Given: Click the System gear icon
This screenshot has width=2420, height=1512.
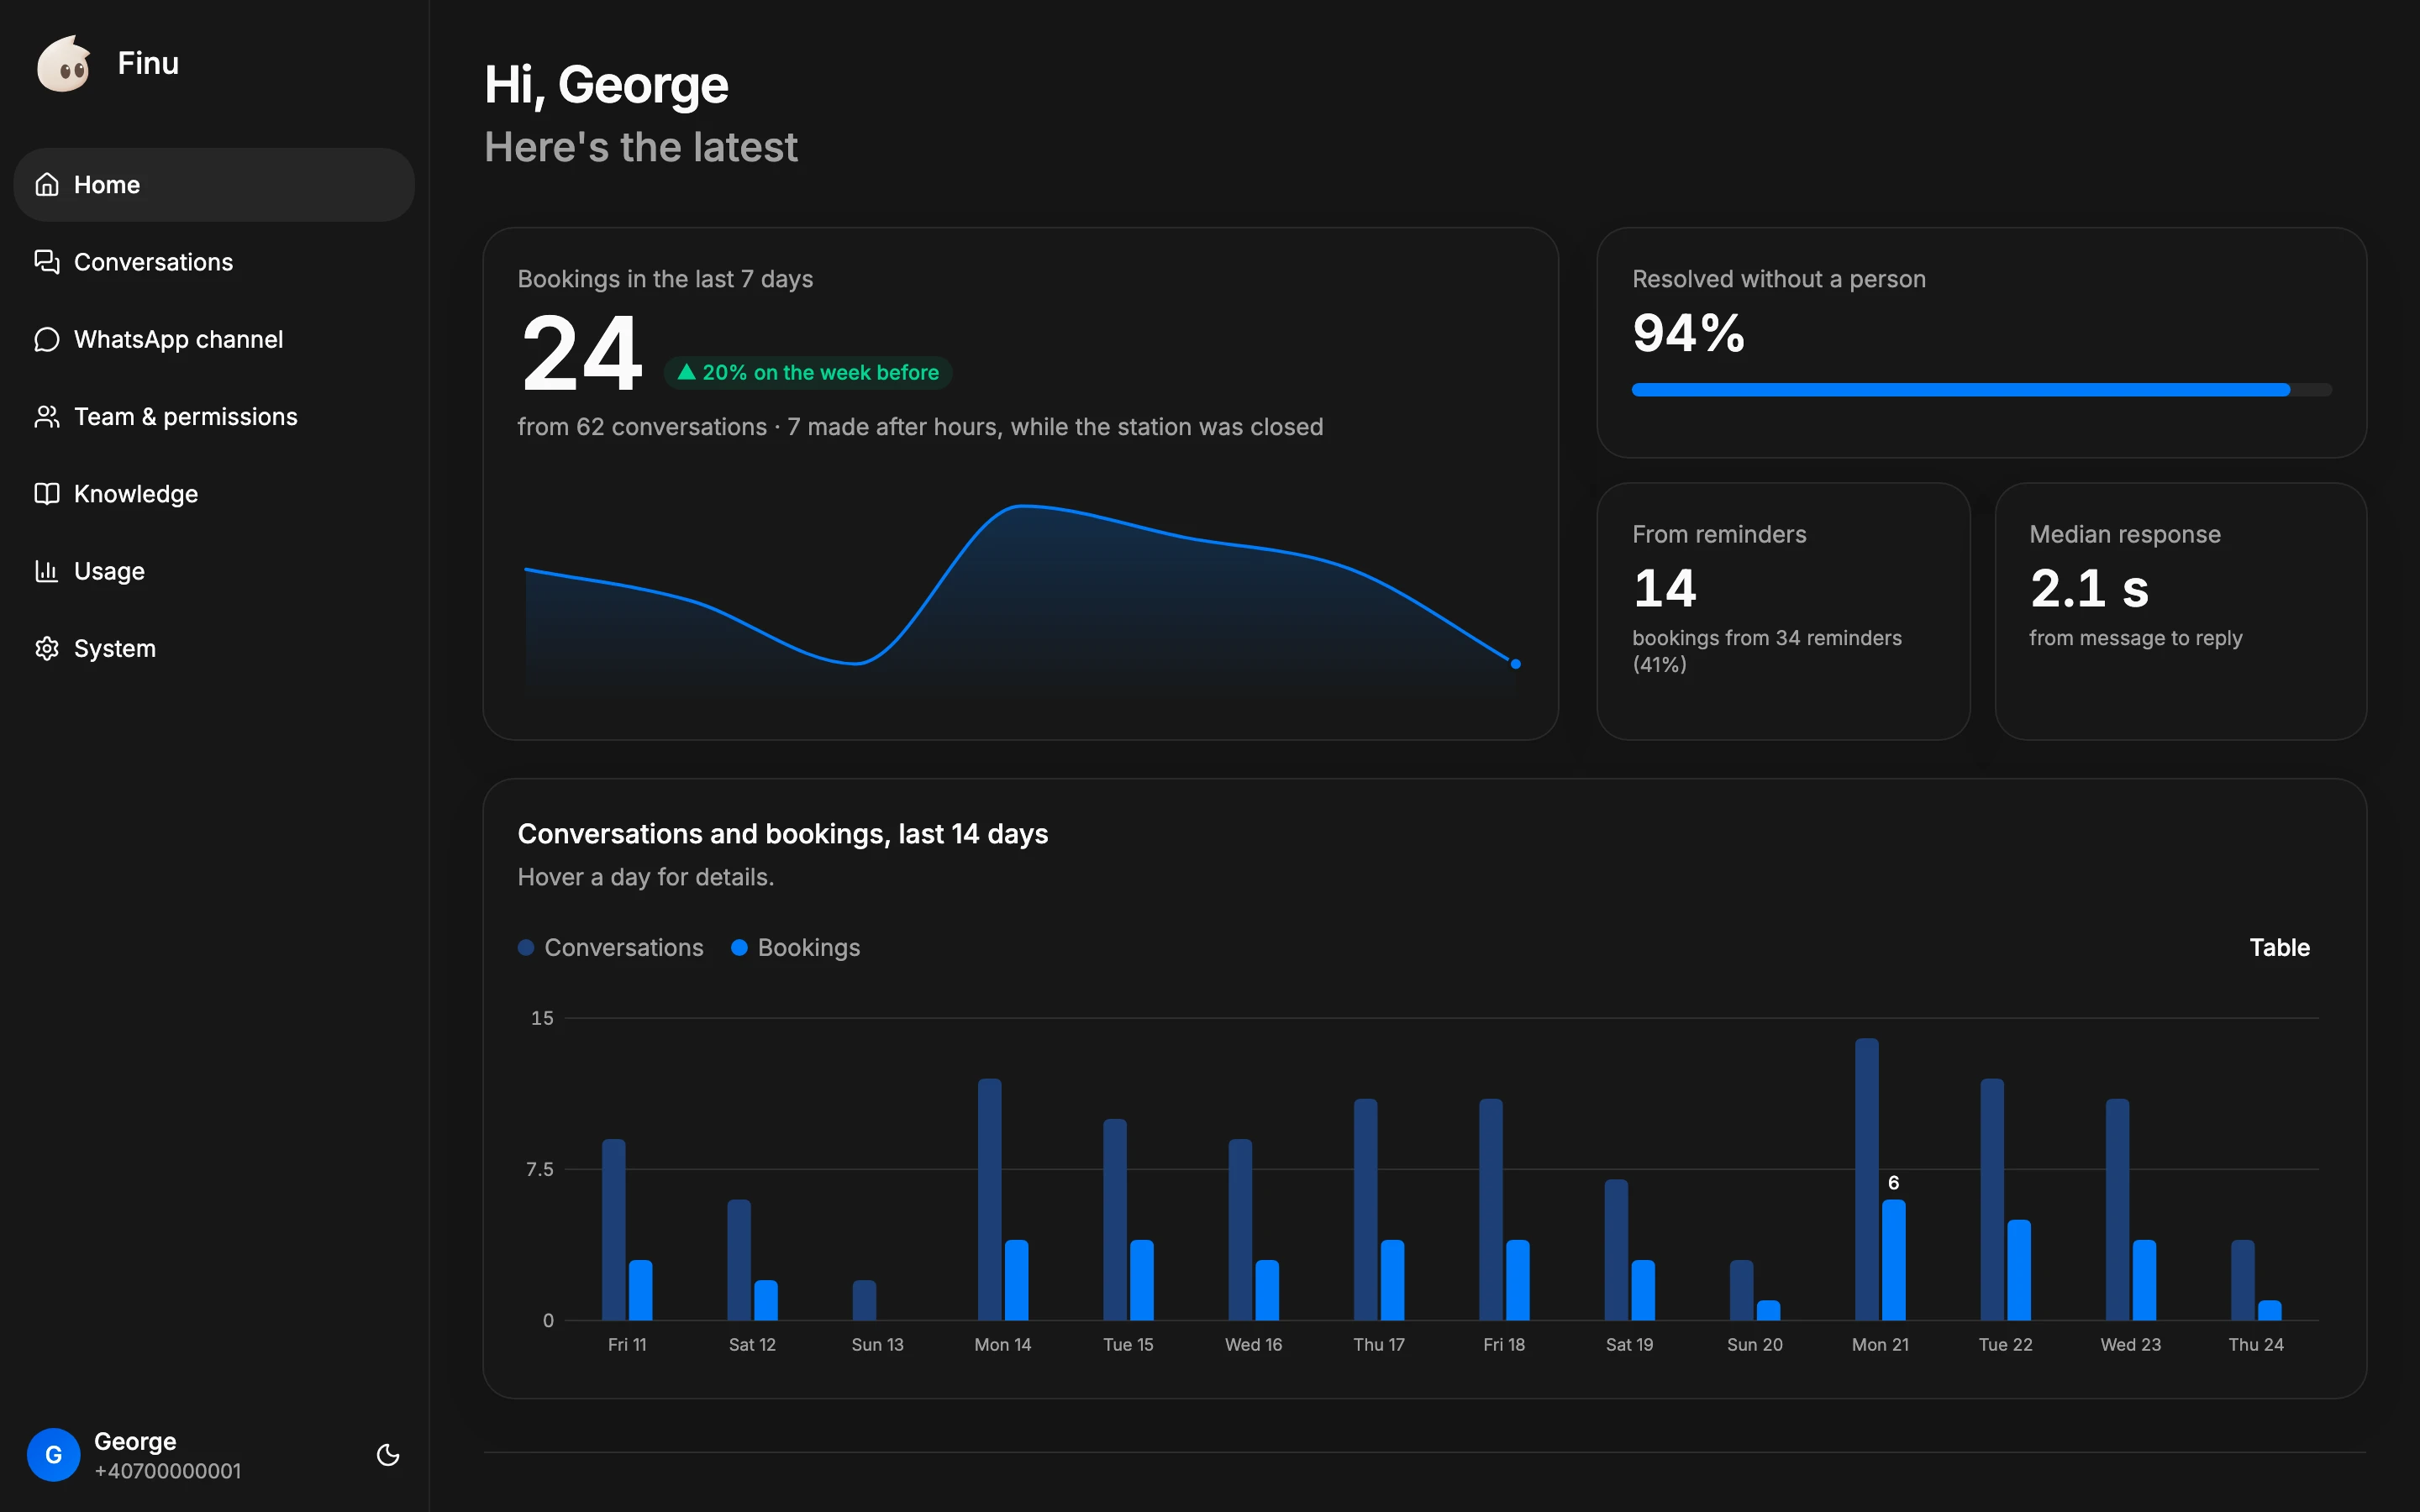Looking at the screenshot, I should pos(47,648).
